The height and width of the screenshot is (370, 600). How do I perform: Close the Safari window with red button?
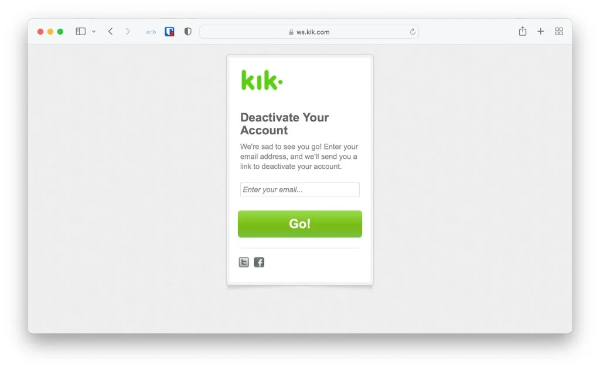pyautogui.click(x=40, y=32)
